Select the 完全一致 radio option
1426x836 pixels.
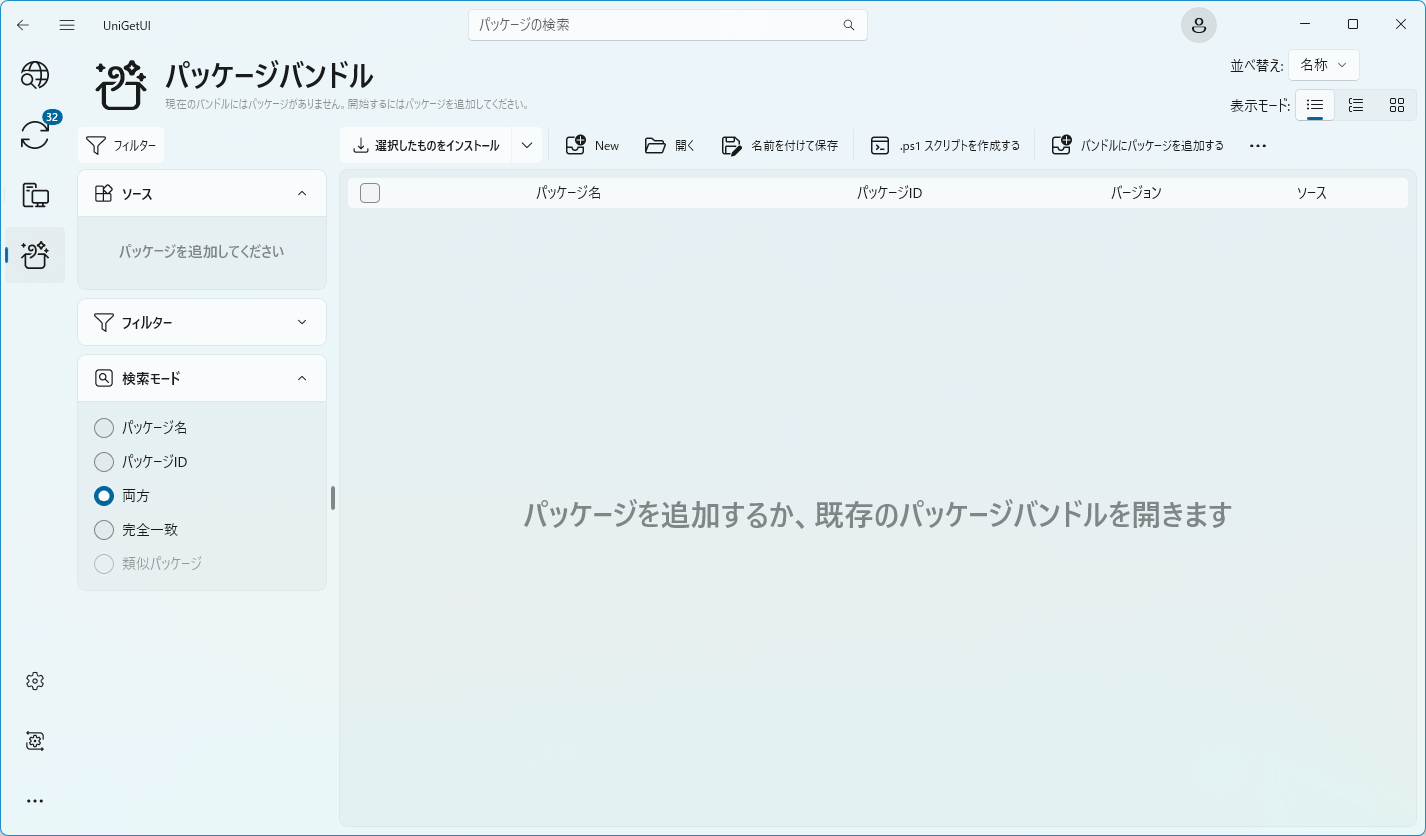coord(104,530)
